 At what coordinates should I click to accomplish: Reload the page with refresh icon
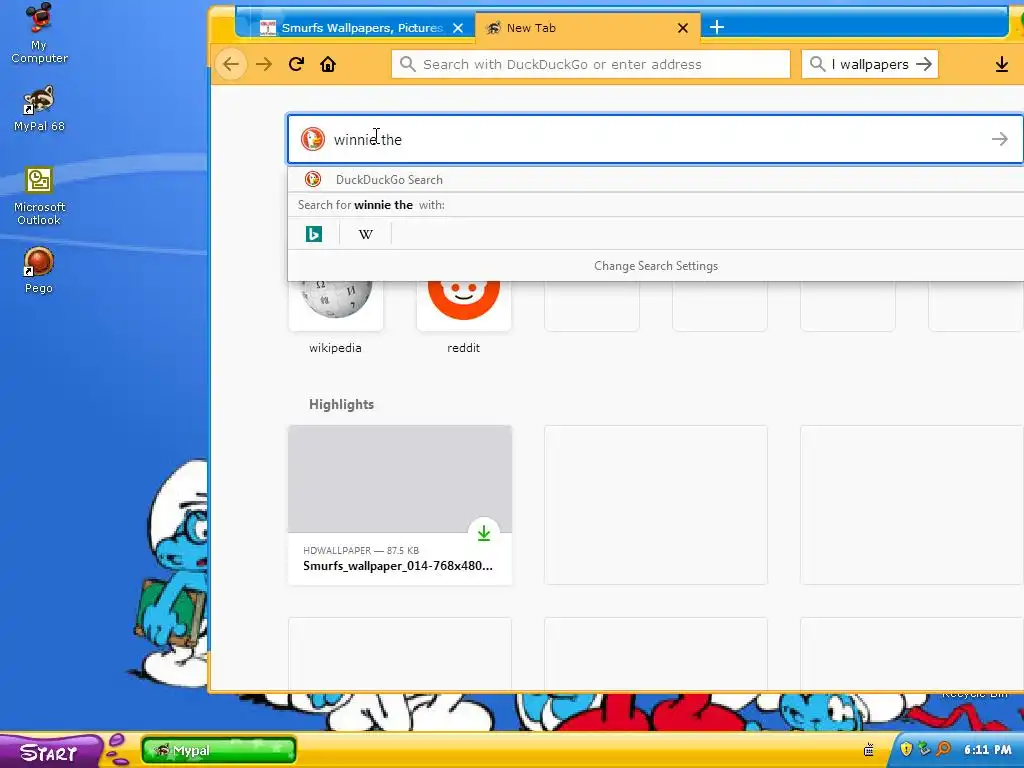coord(296,64)
